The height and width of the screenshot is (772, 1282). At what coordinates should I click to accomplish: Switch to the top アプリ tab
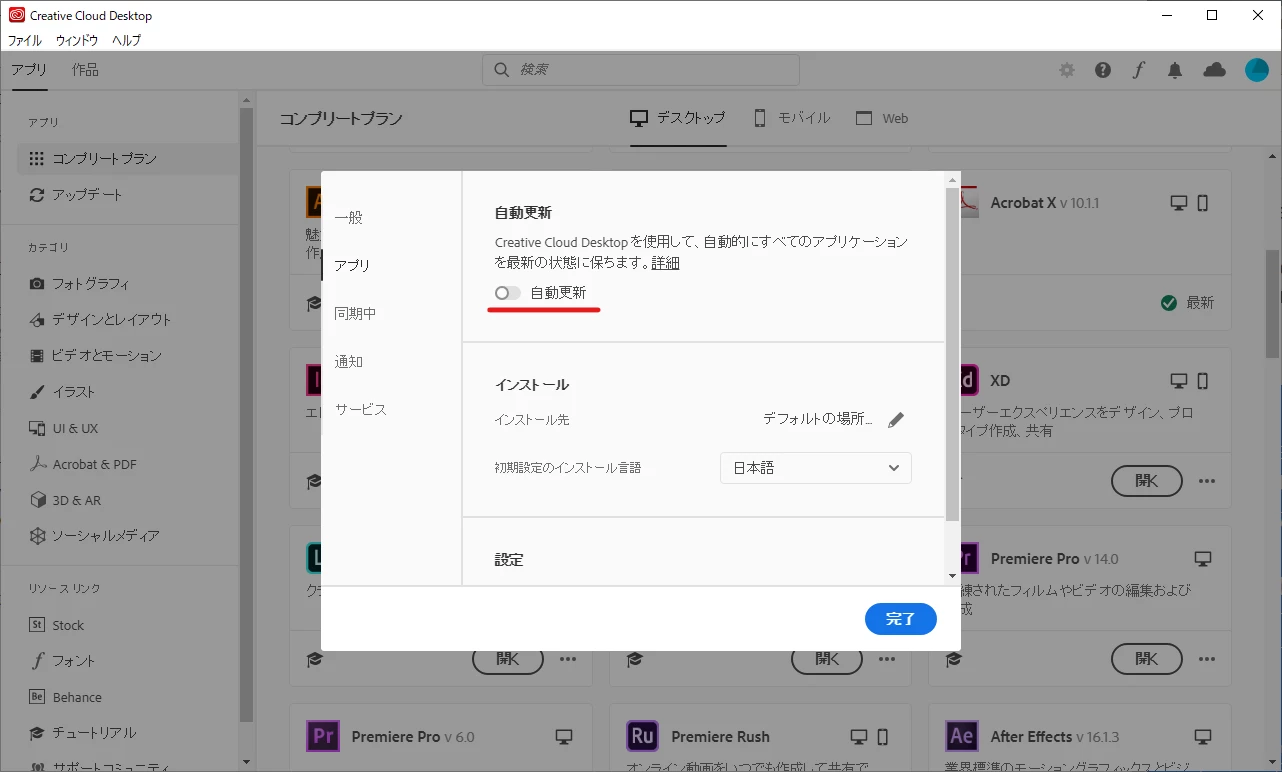[x=29, y=70]
